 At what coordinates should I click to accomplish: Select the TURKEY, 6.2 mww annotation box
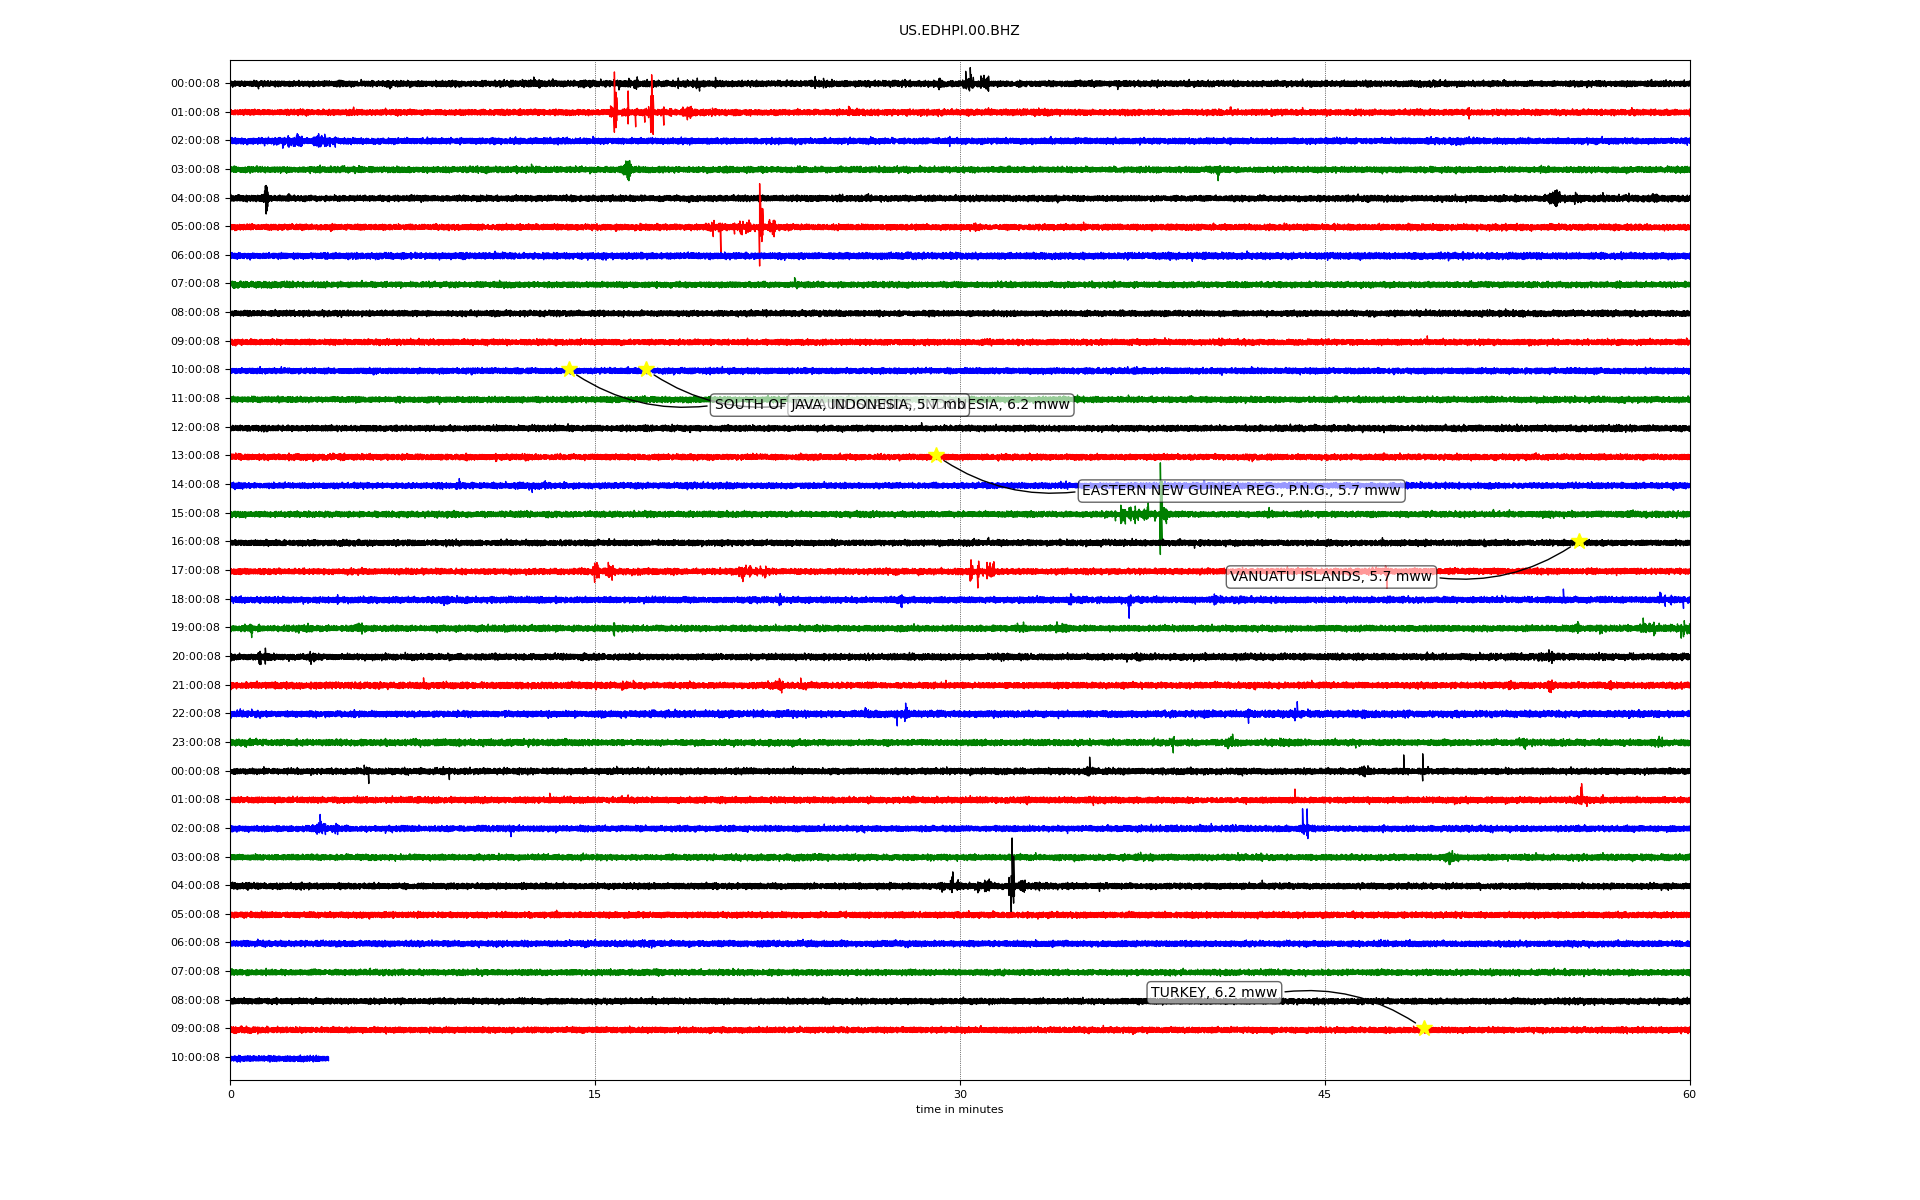click(1214, 993)
